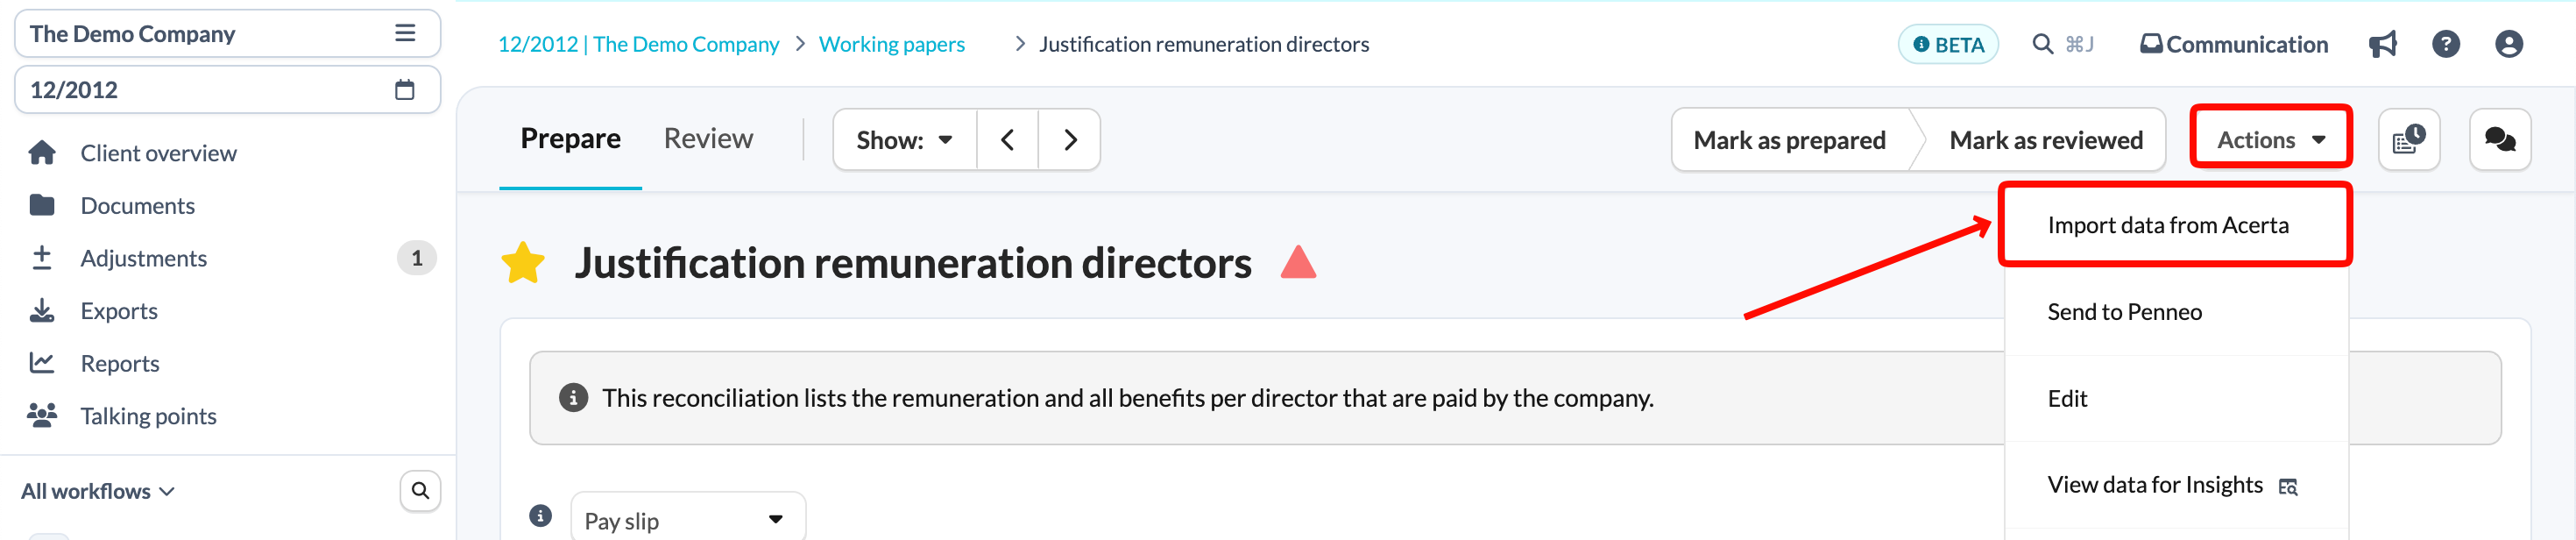Click the workflow search magnifier button
2576x540 pixels.
point(420,491)
